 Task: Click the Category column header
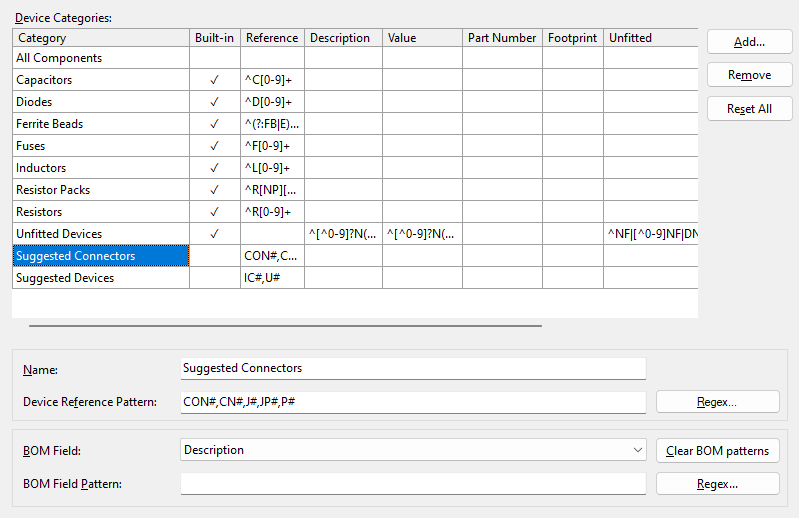[x=100, y=38]
